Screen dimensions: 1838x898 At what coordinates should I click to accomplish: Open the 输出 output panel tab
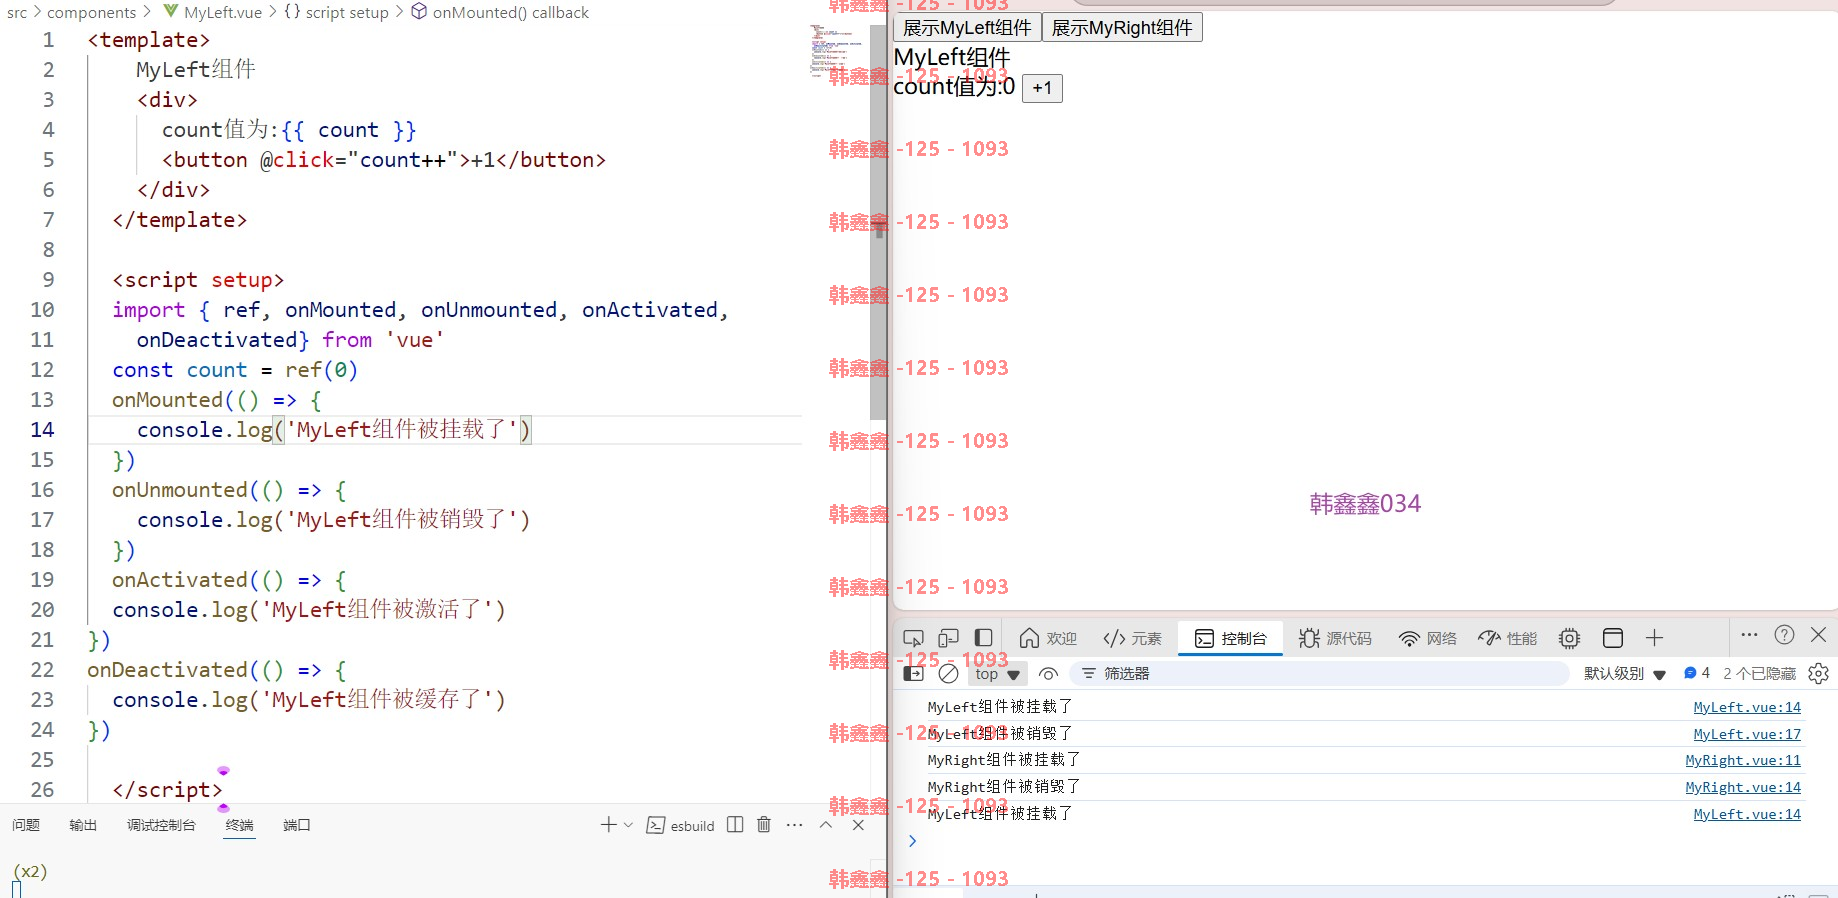83,825
